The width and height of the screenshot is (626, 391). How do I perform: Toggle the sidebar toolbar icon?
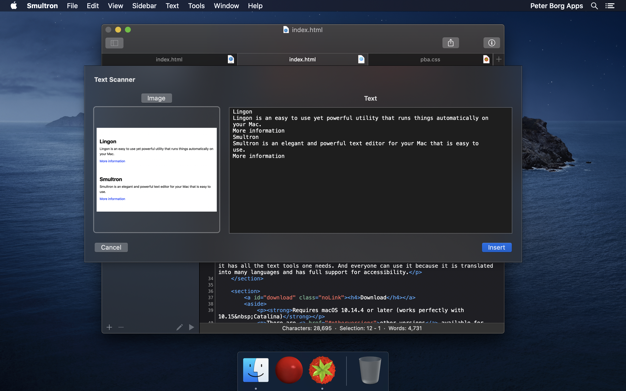click(x=114, y=43)
